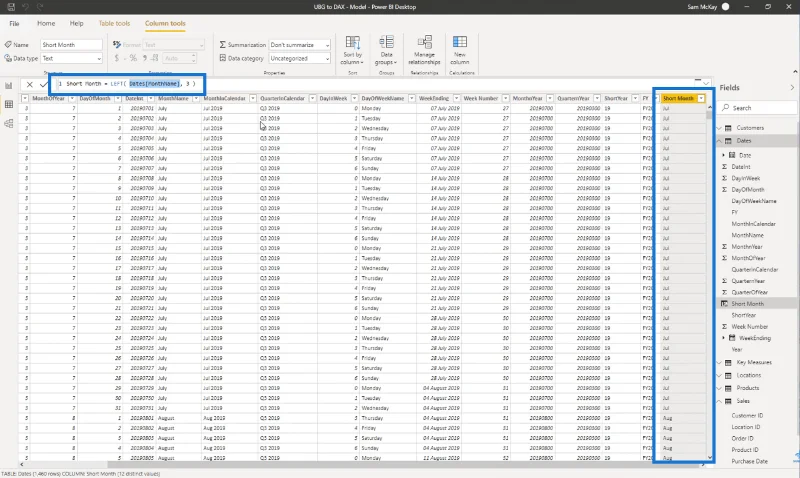Screen dimensions: 800x478
Task: Select the QuarterOfYear field
Action: [749, 292]
